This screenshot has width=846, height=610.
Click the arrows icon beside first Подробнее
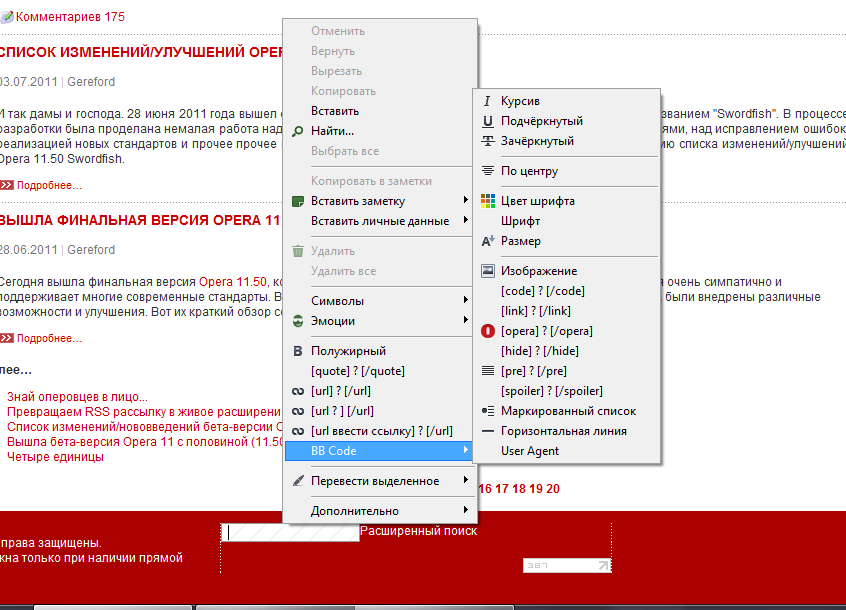(7, 185)
